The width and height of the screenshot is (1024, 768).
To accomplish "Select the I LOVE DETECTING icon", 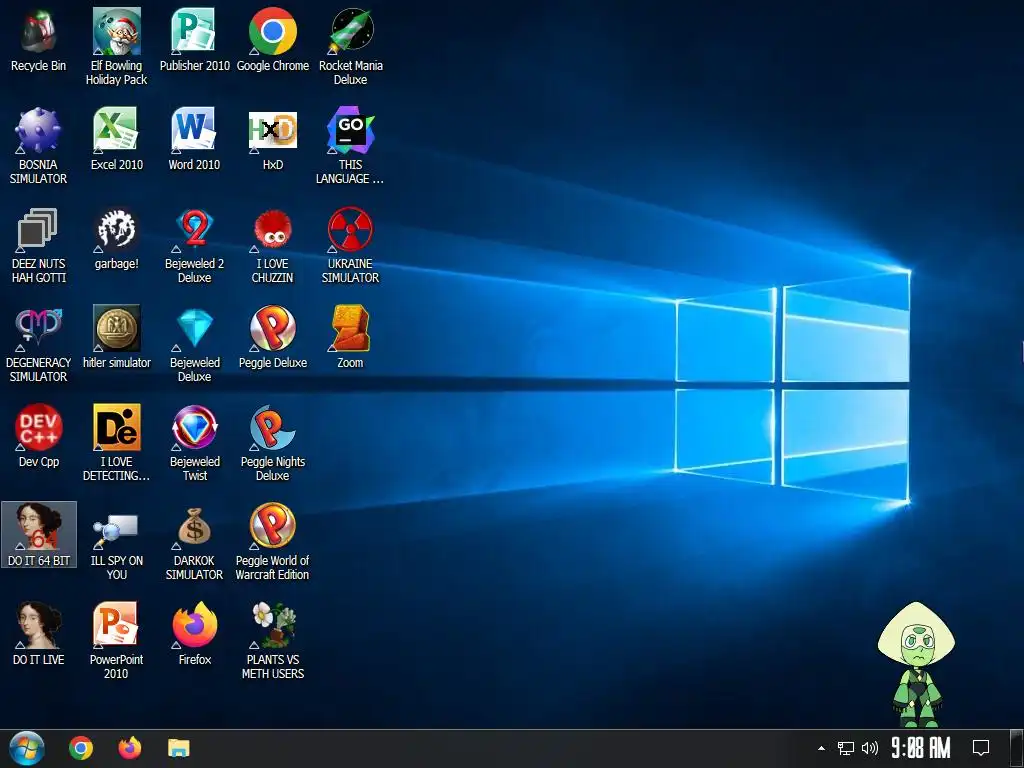I will click(116, 443).
